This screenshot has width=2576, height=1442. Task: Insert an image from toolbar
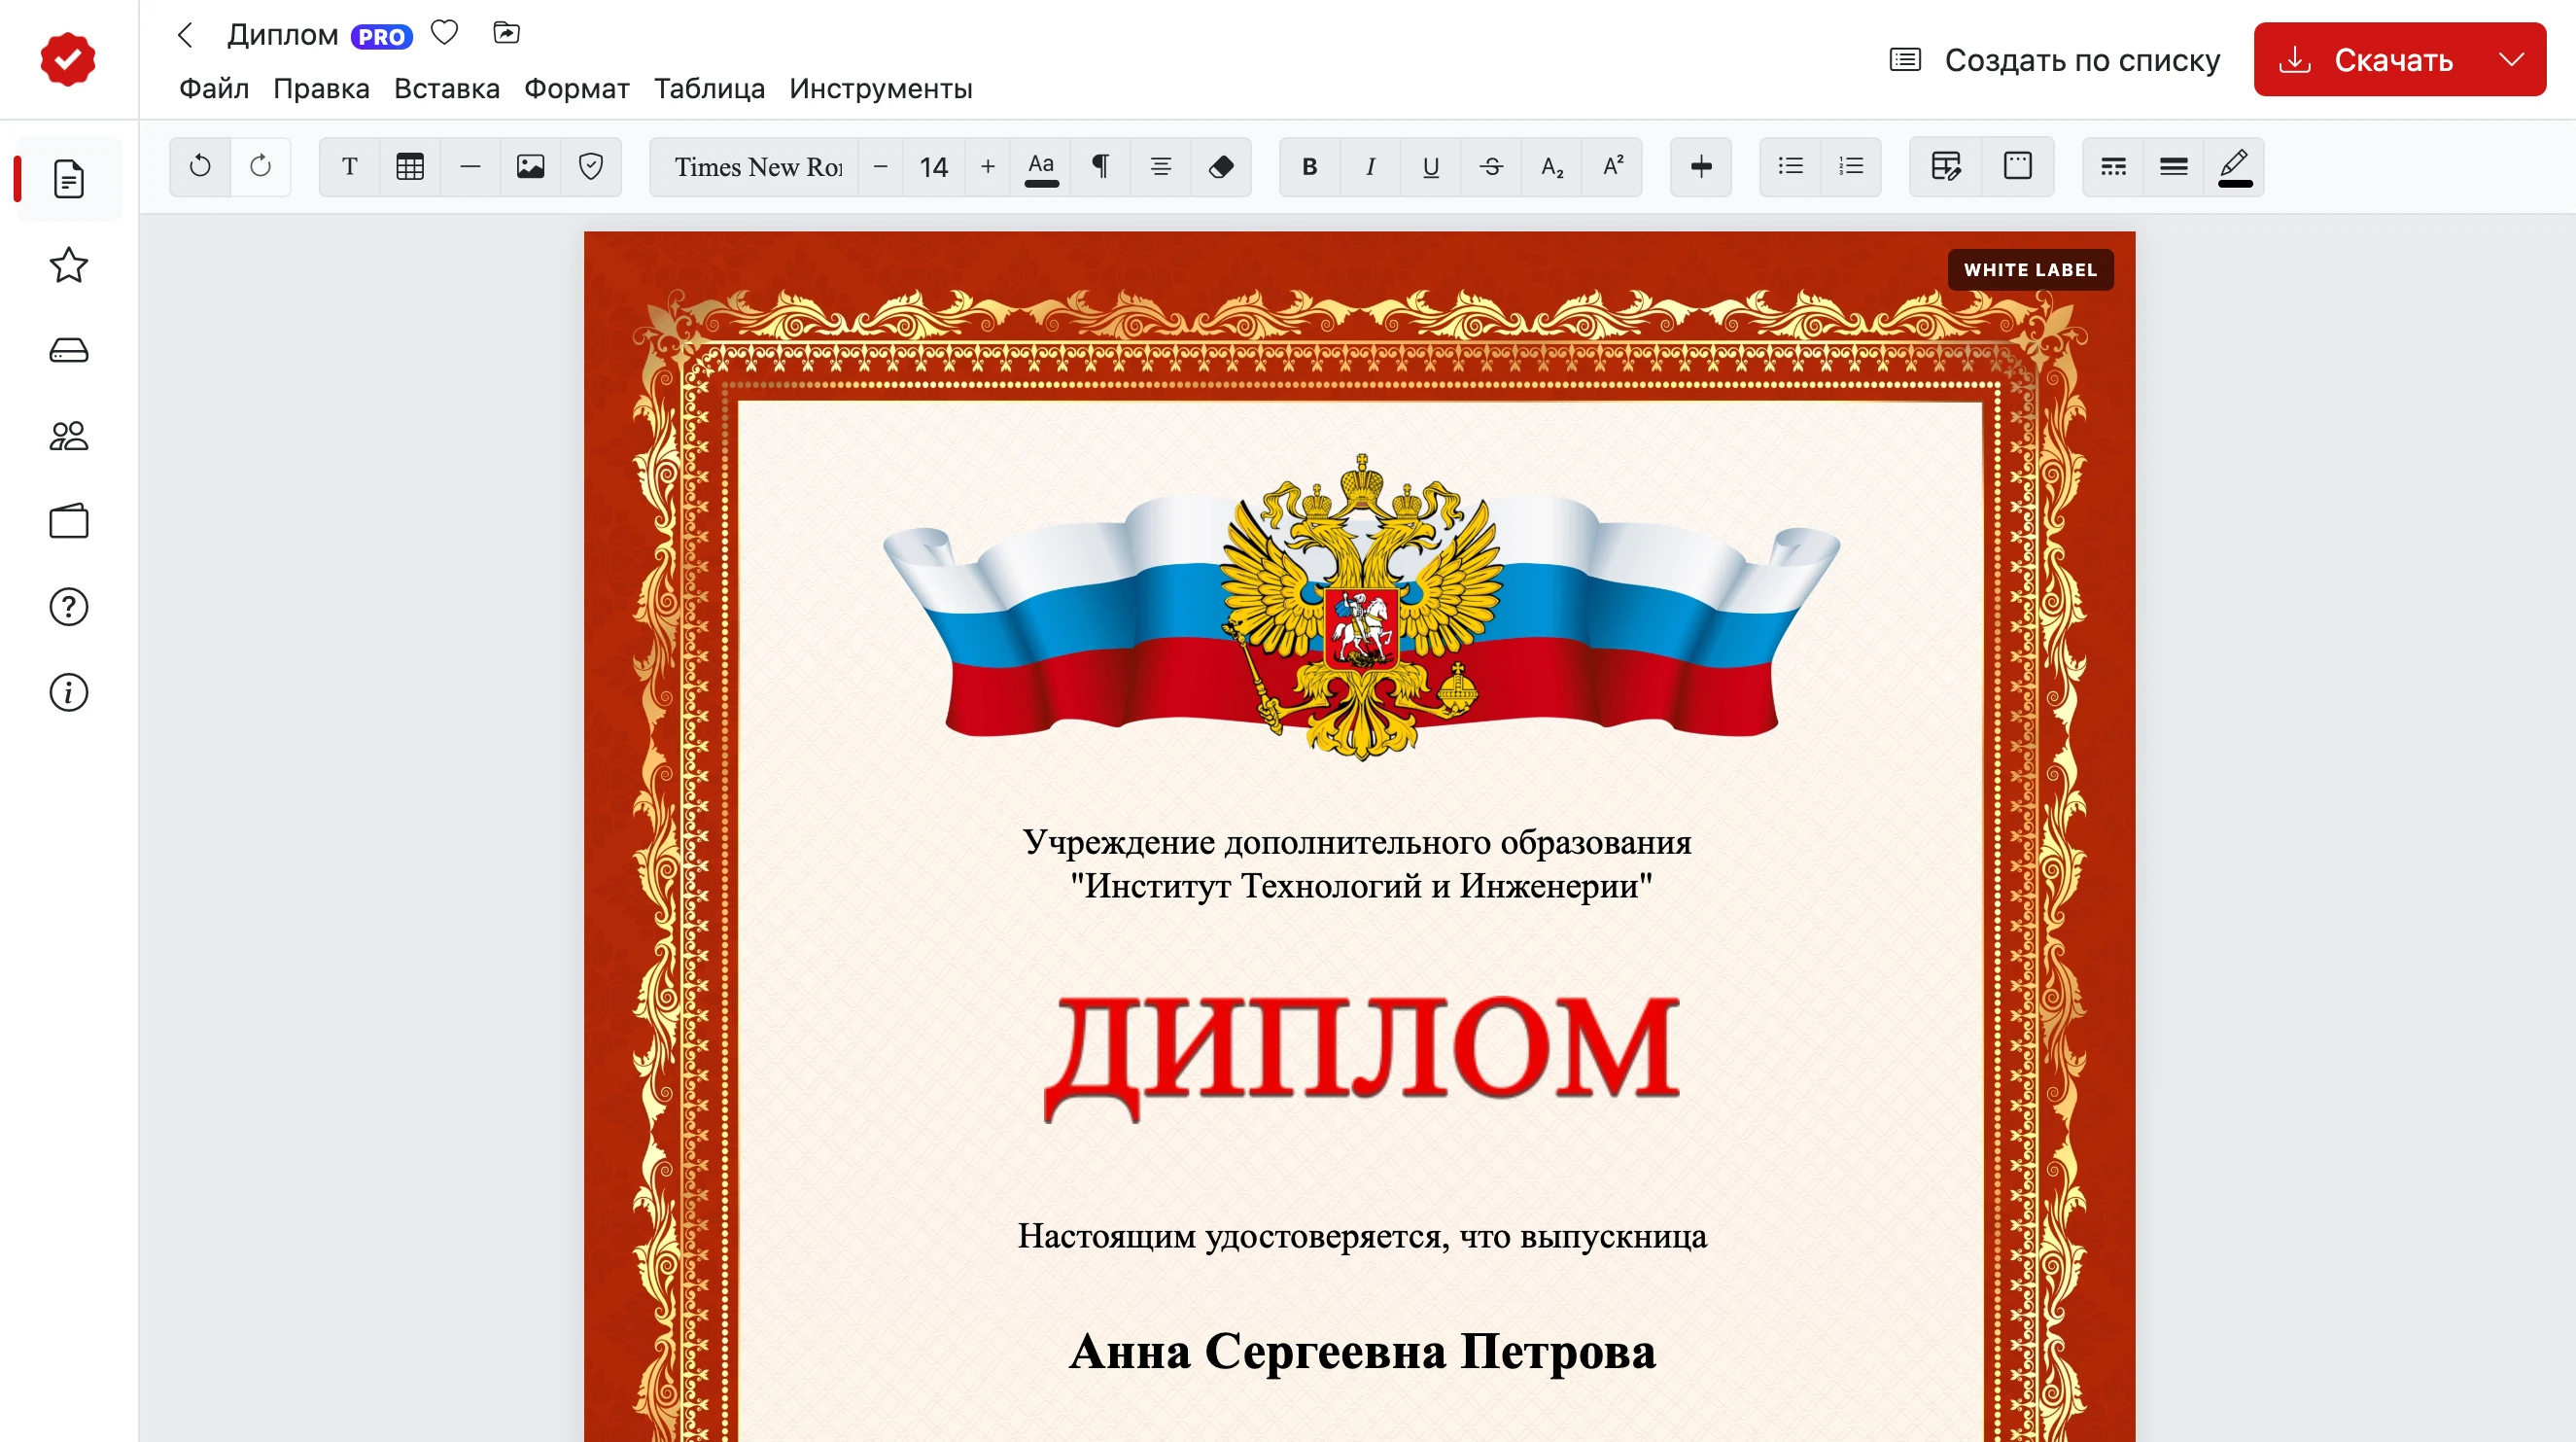(530, 166)
